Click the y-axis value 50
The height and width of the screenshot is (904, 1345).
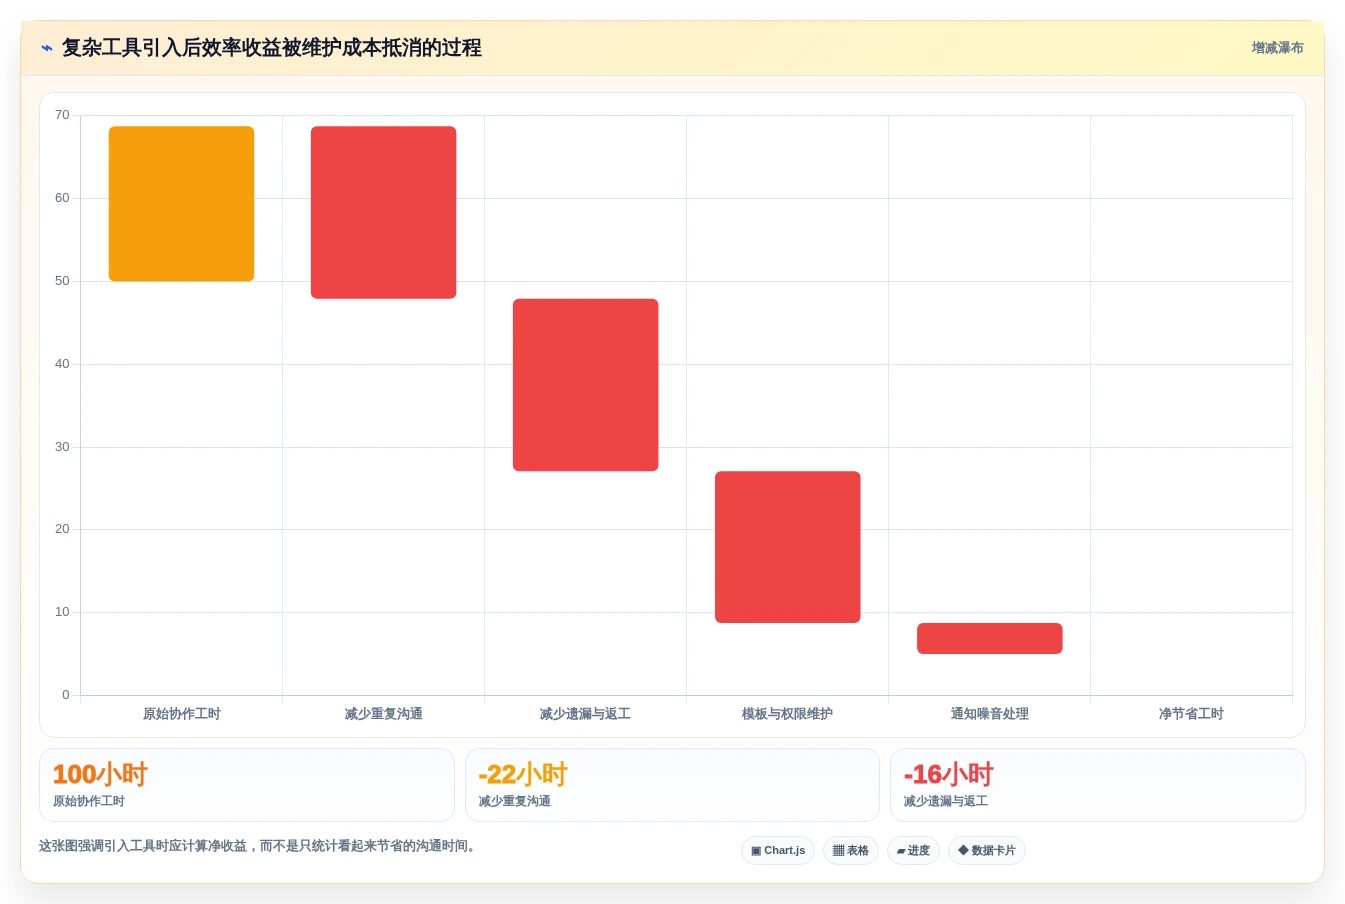pos(62,281)
